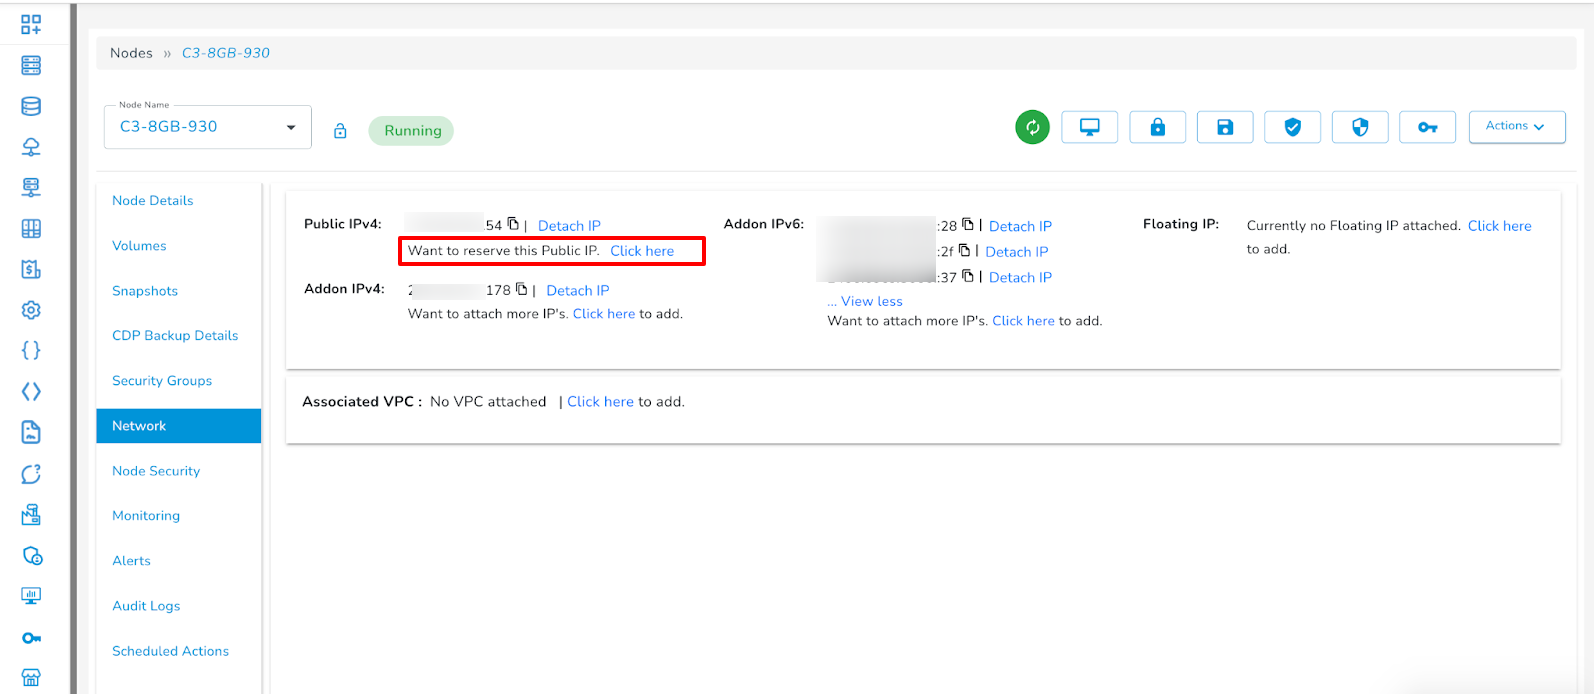The height and width of the screenshot is (694, 1594).
Task: Click the padlock lock-node toolbar button
Action: pyautogui.click(x=1157, y=127)
